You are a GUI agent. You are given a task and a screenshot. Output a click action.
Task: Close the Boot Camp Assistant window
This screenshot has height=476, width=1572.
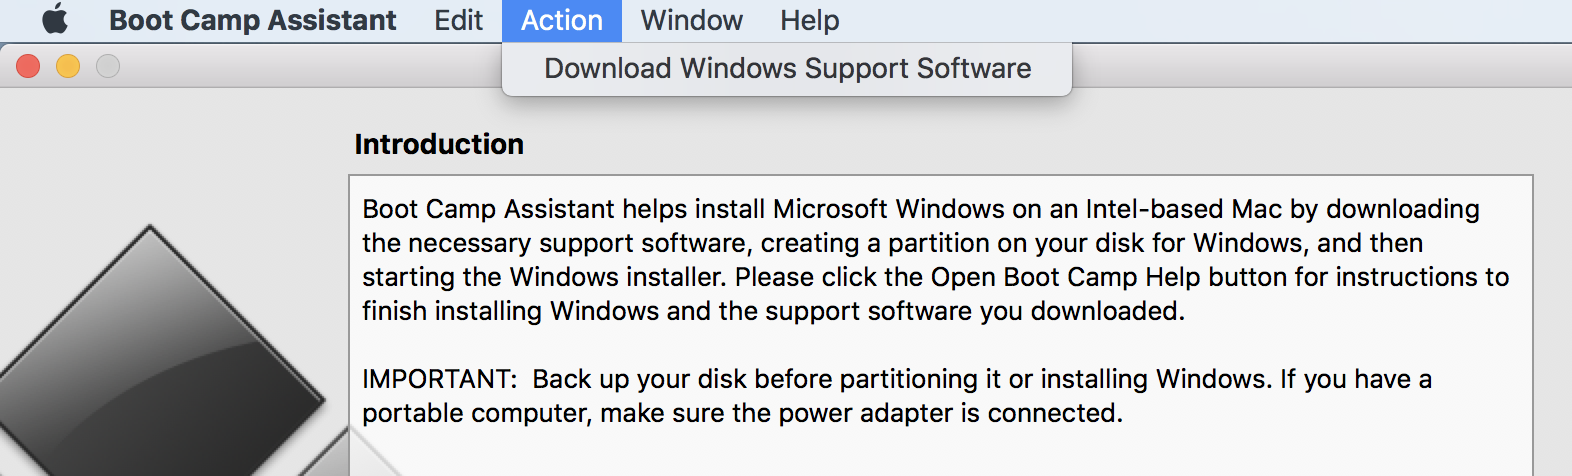coord(28,66)
